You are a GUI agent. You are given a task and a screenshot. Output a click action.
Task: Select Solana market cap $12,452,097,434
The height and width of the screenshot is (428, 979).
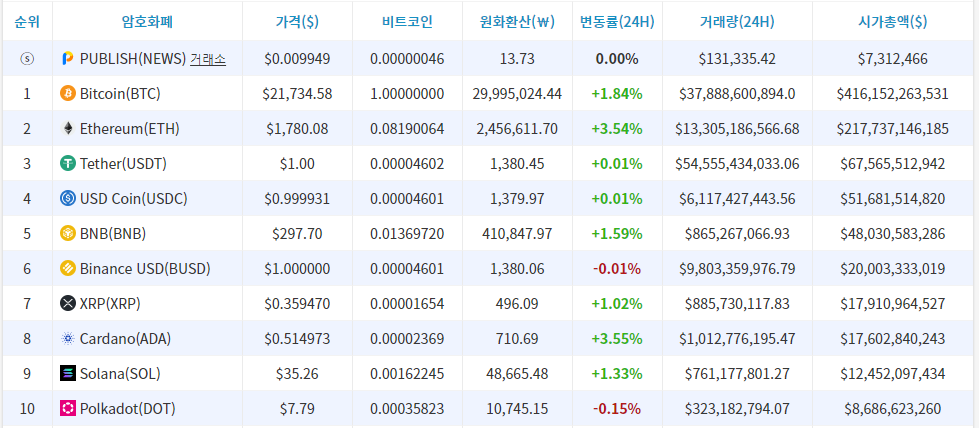pos(893,374)
